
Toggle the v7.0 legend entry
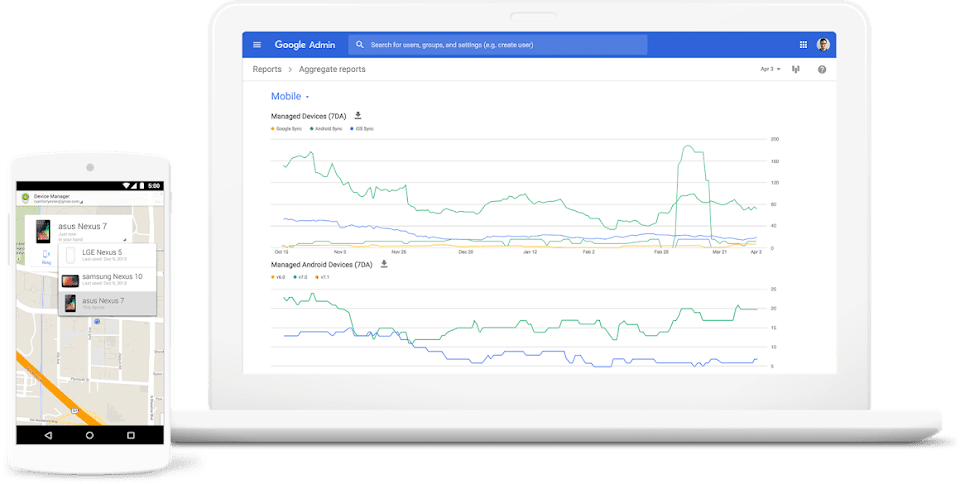[301, 277]
